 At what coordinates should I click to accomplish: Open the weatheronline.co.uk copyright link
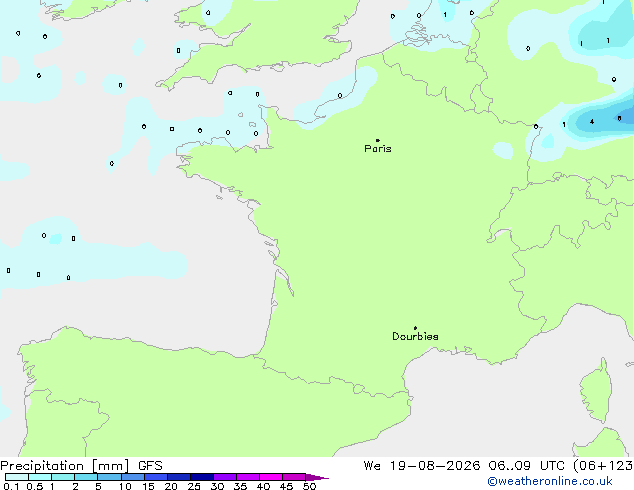(550, 481)
